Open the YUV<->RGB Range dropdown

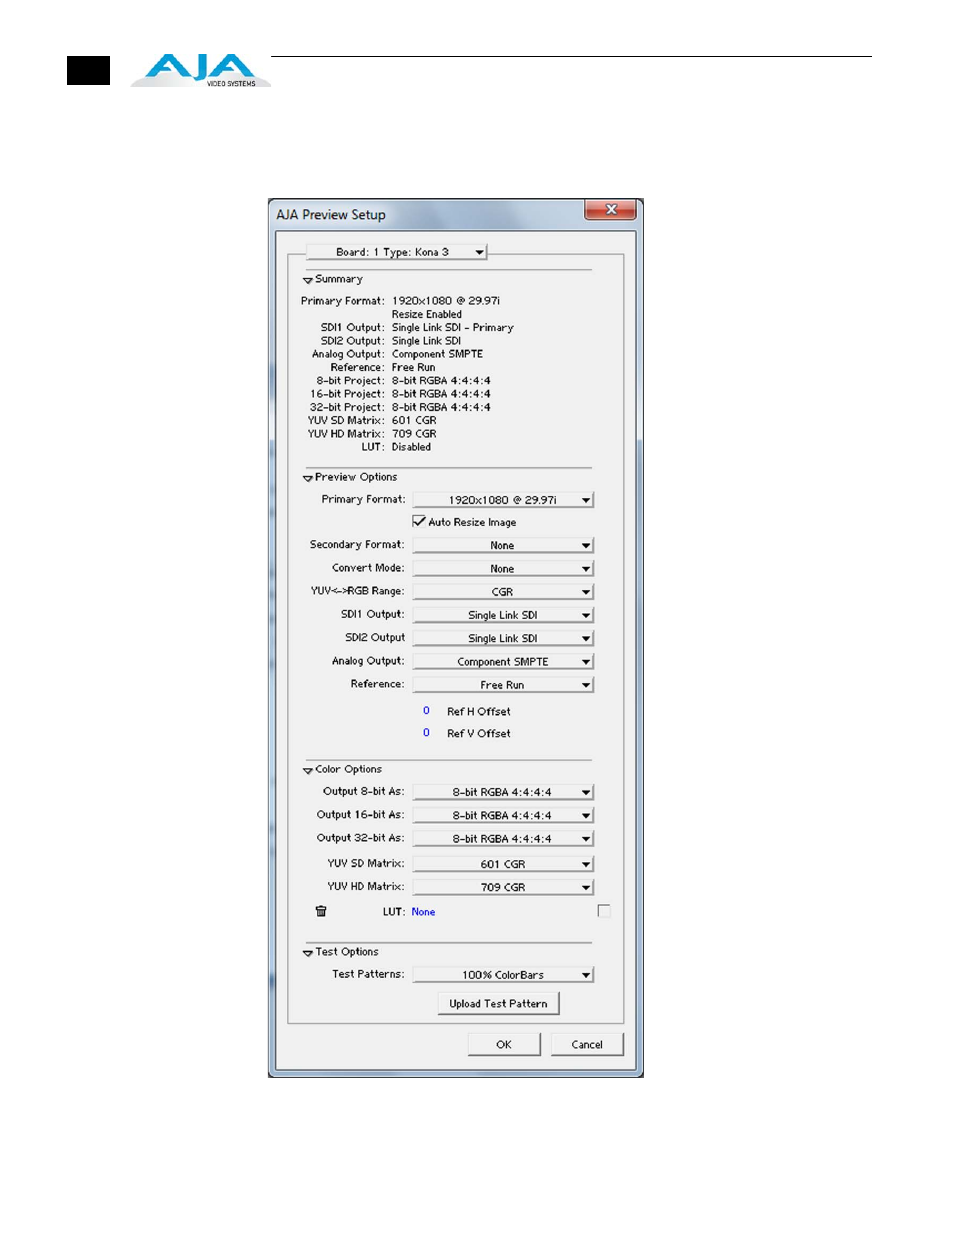(503, 592)
